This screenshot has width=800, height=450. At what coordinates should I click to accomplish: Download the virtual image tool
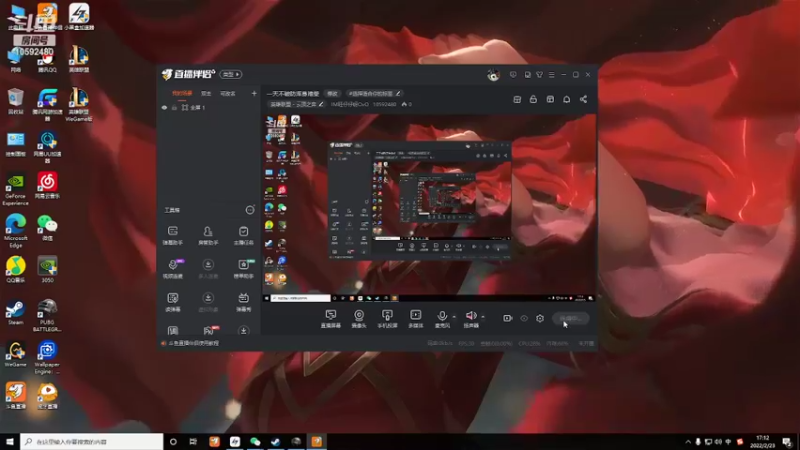click(x=208, y=302)
